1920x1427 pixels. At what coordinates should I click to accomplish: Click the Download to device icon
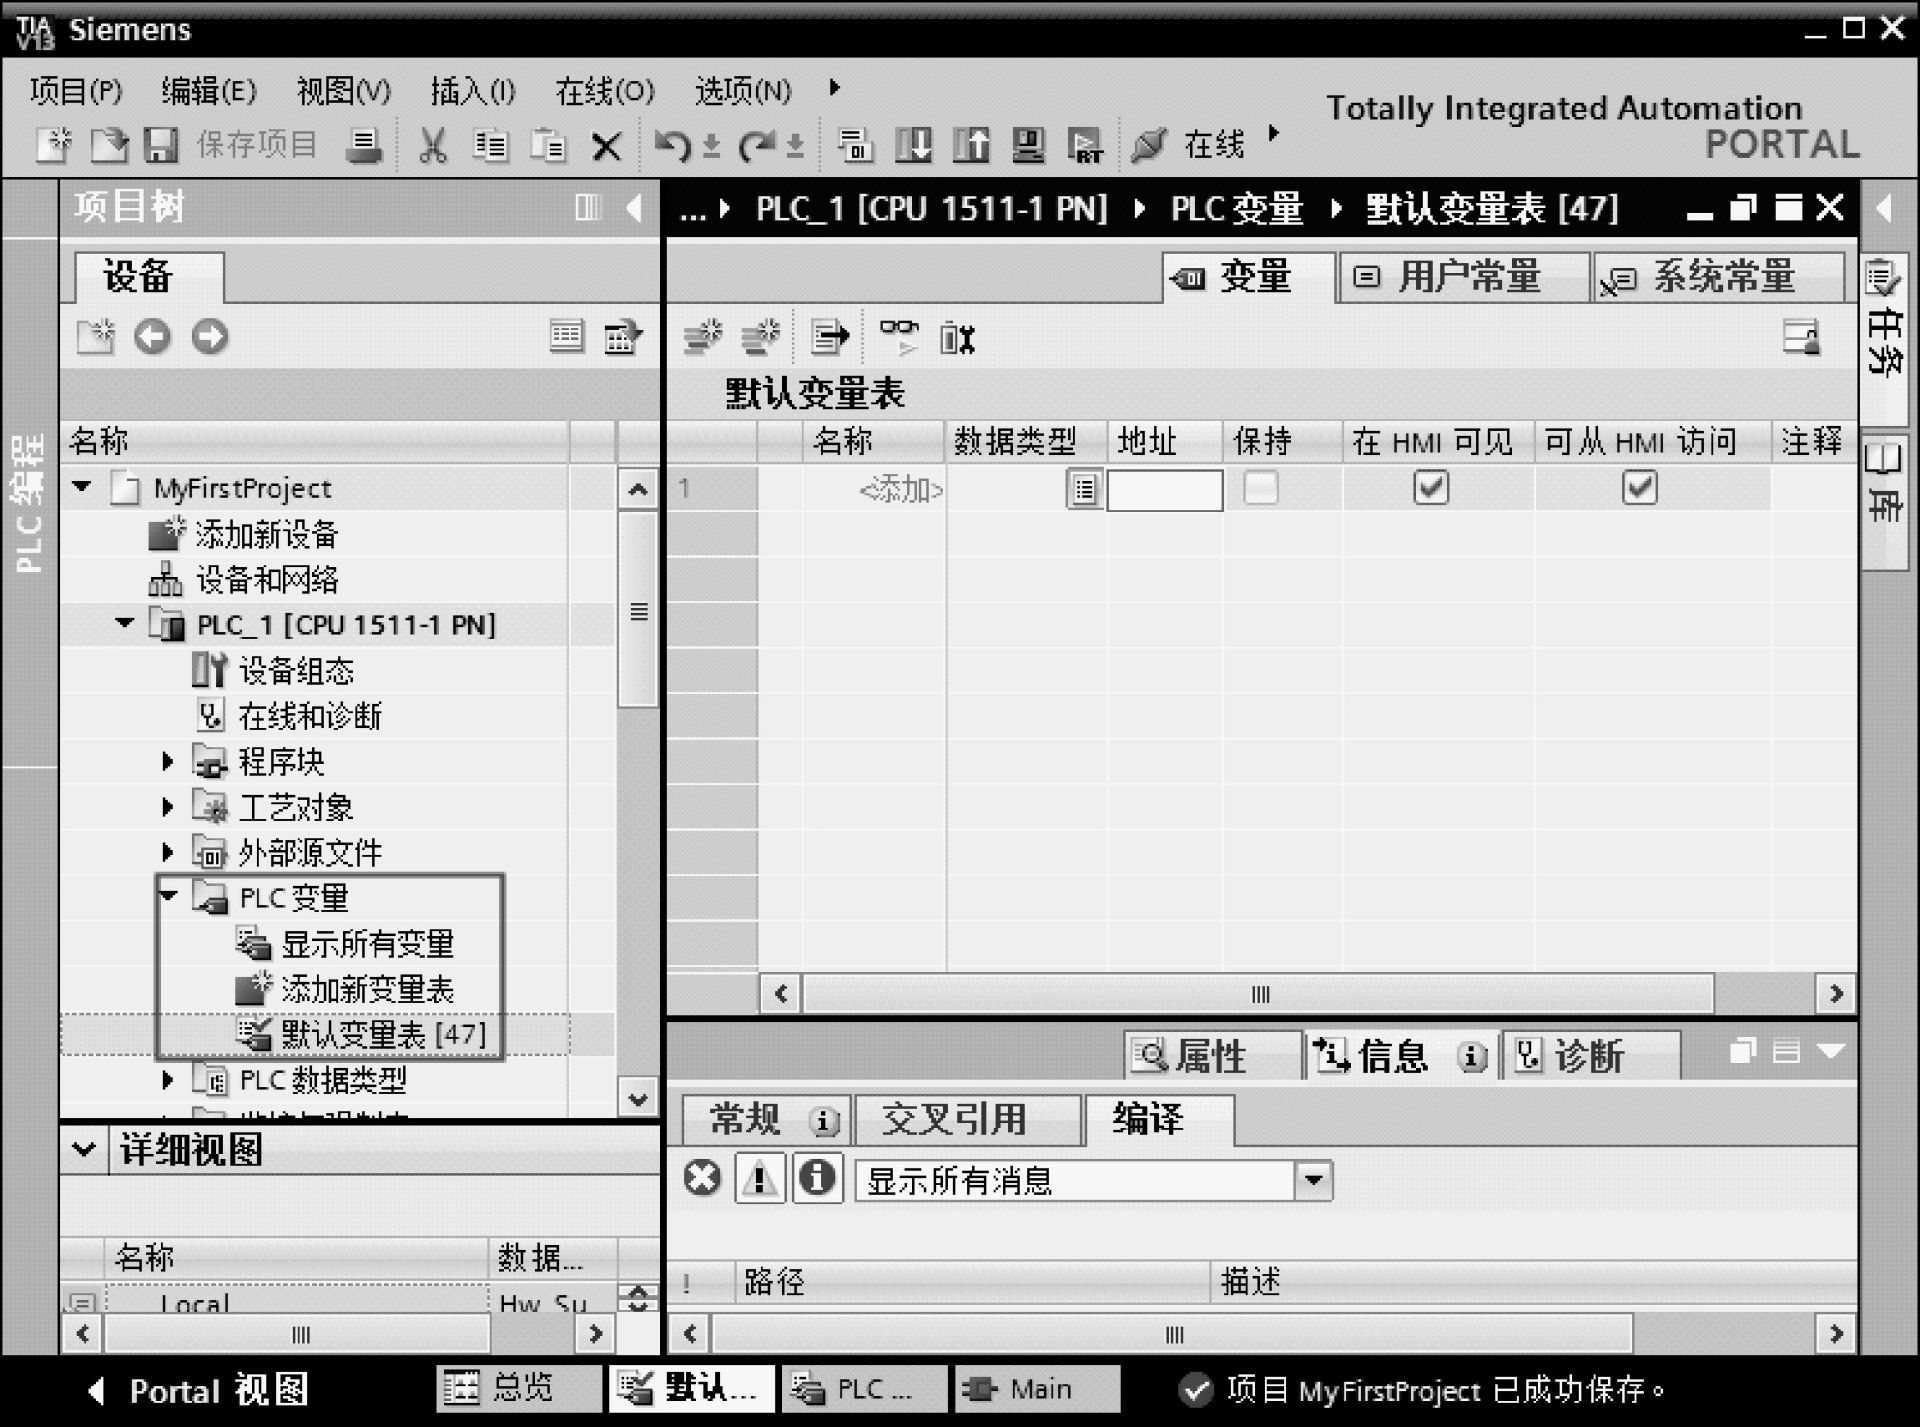[913, 146]
